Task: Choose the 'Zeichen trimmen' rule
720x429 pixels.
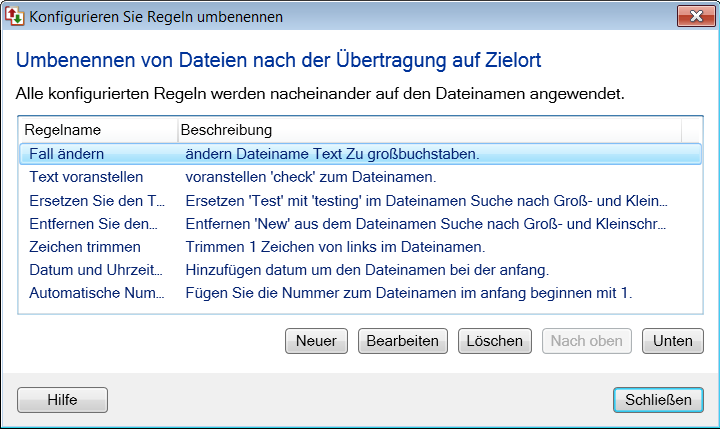Action: pos(85,246)
